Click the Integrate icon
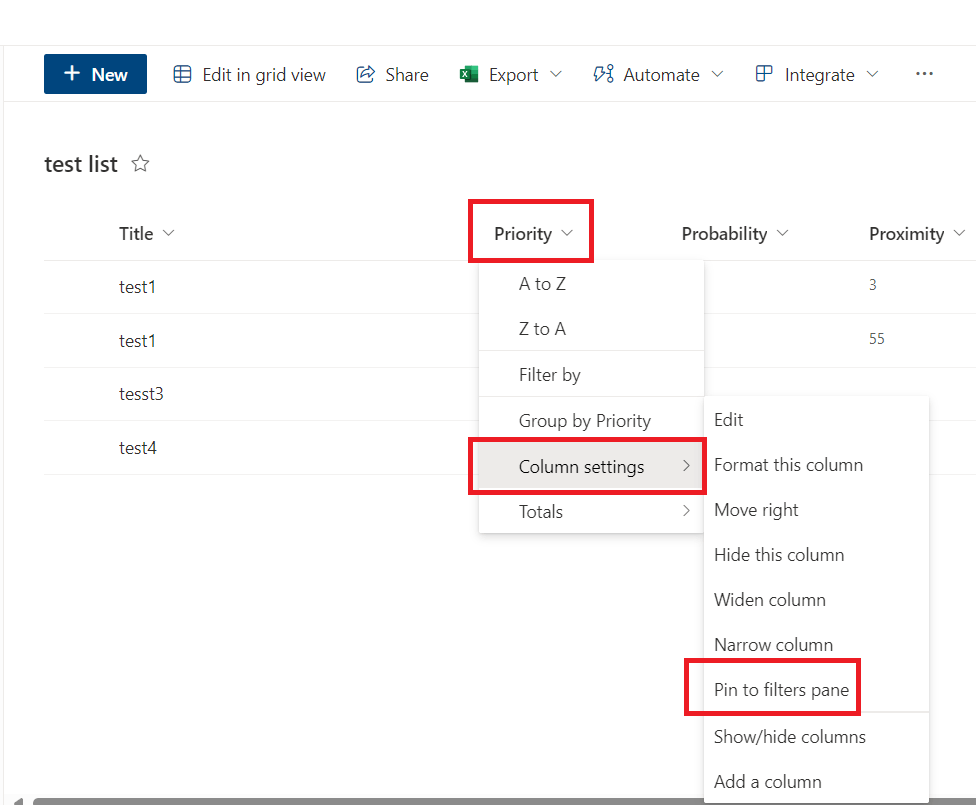The height and width of the screenshot is (805, 976). (x=763, y=74)
